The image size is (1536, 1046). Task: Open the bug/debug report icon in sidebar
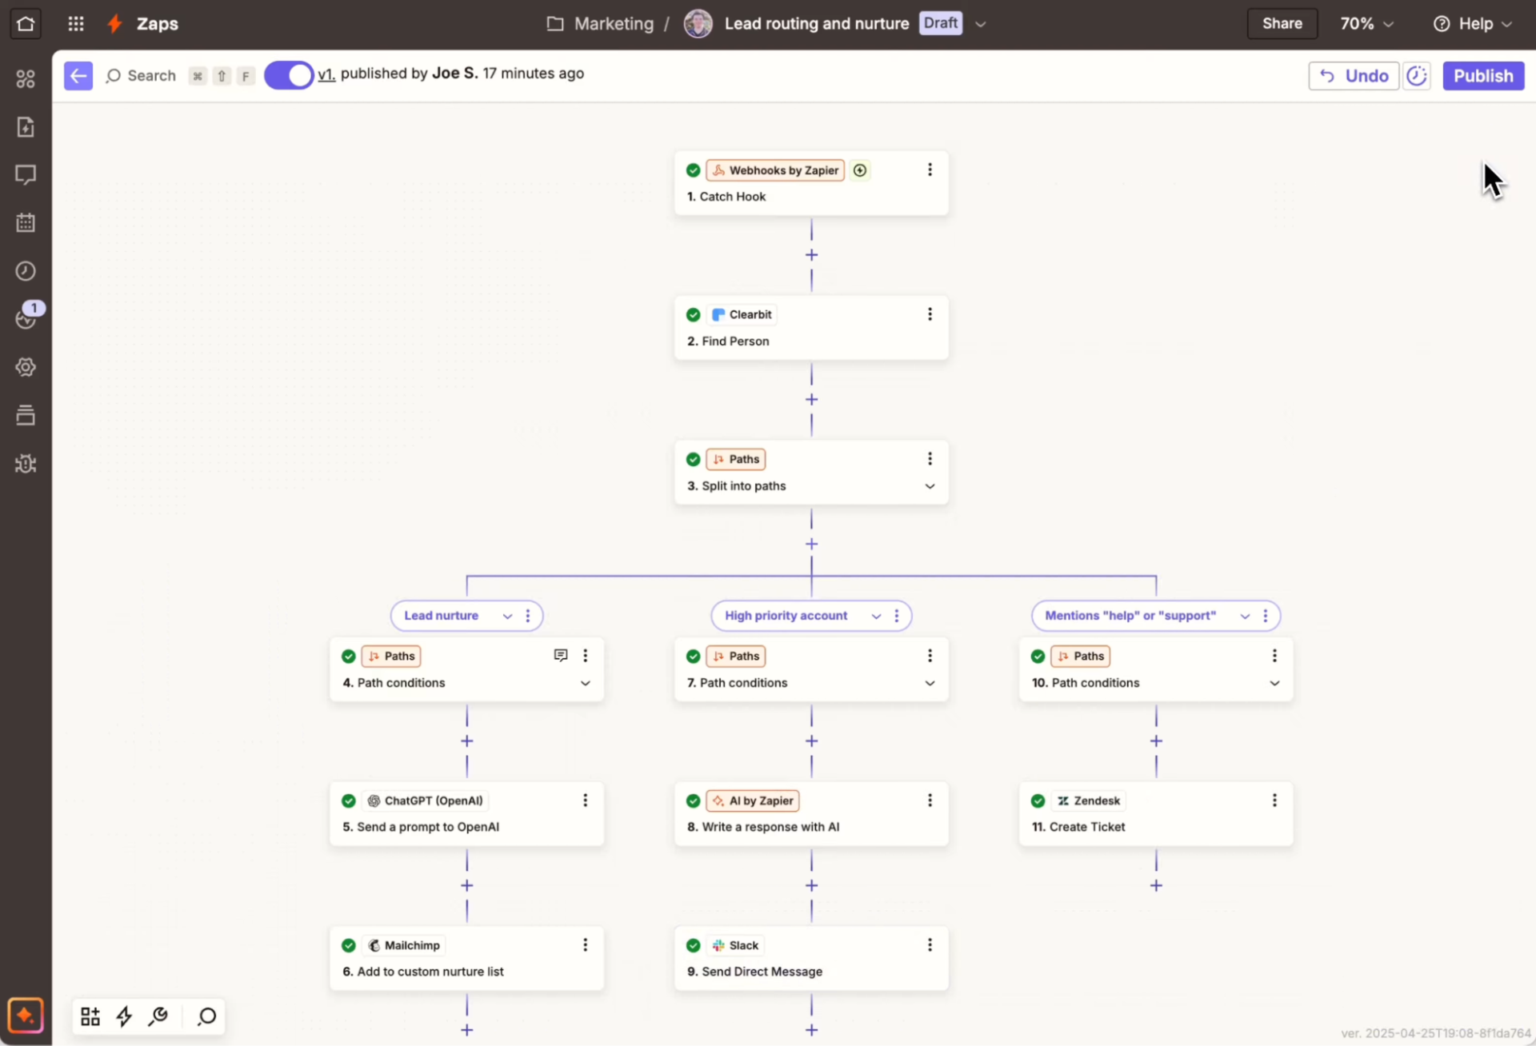pos(25,463)
